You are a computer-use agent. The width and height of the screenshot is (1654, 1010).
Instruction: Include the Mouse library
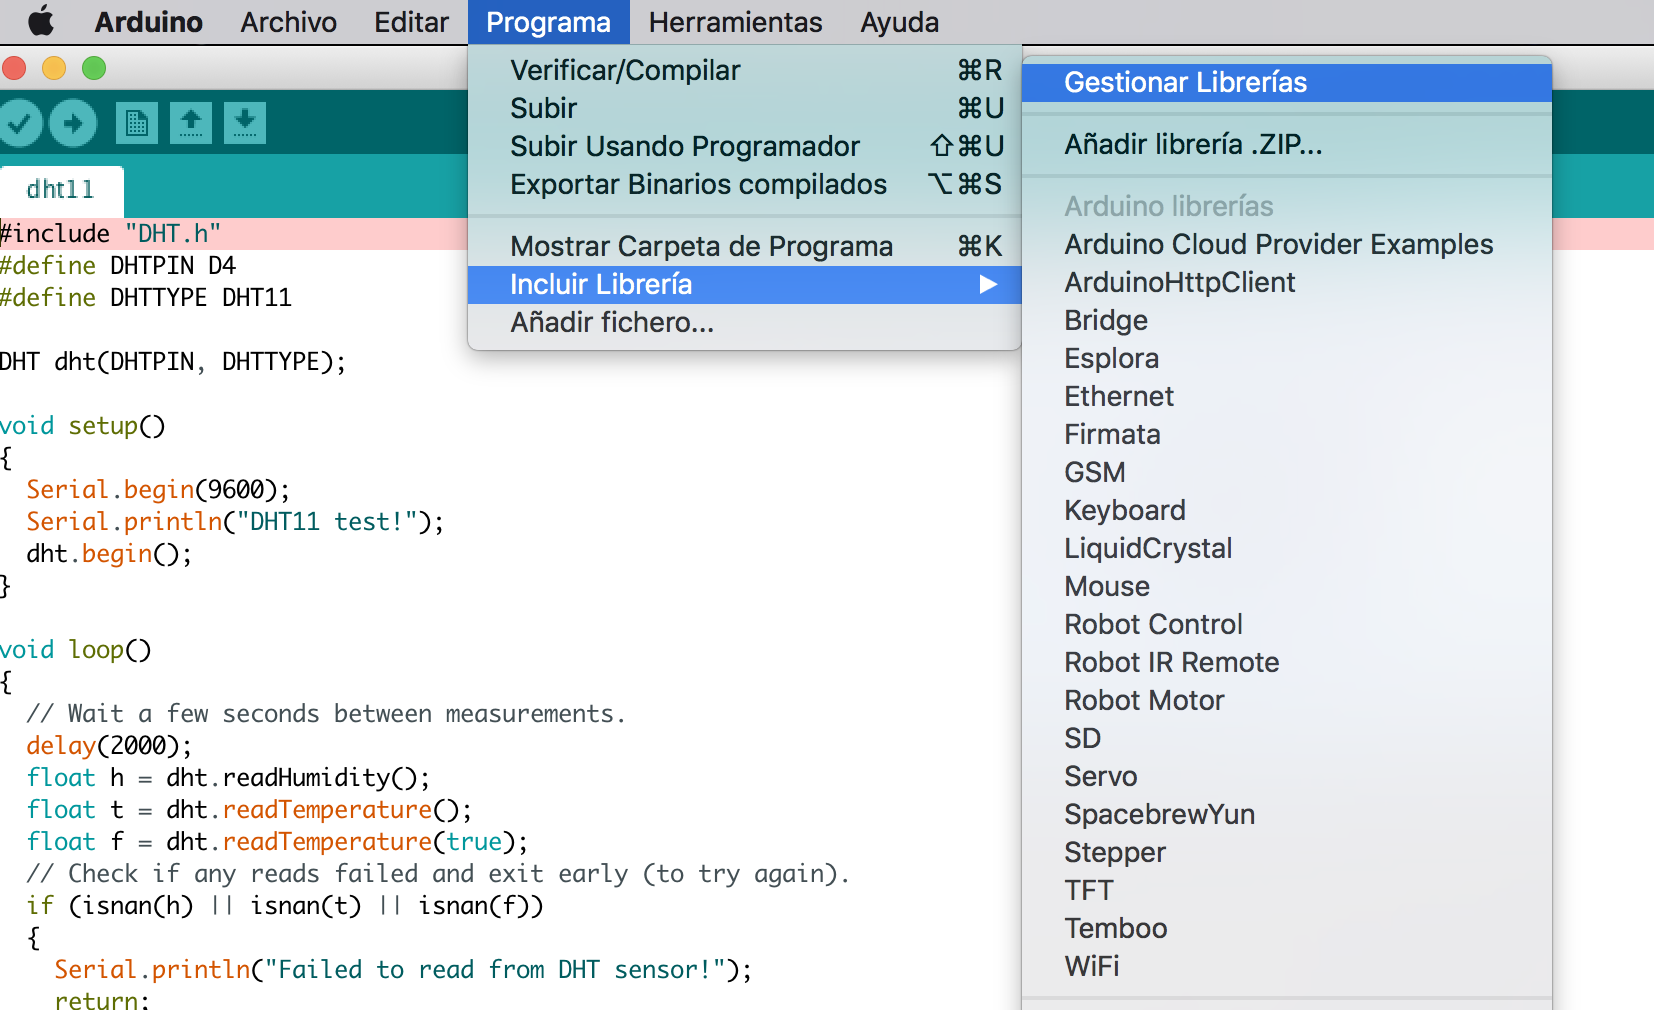pyautogui.click(x=1287, y=586)
